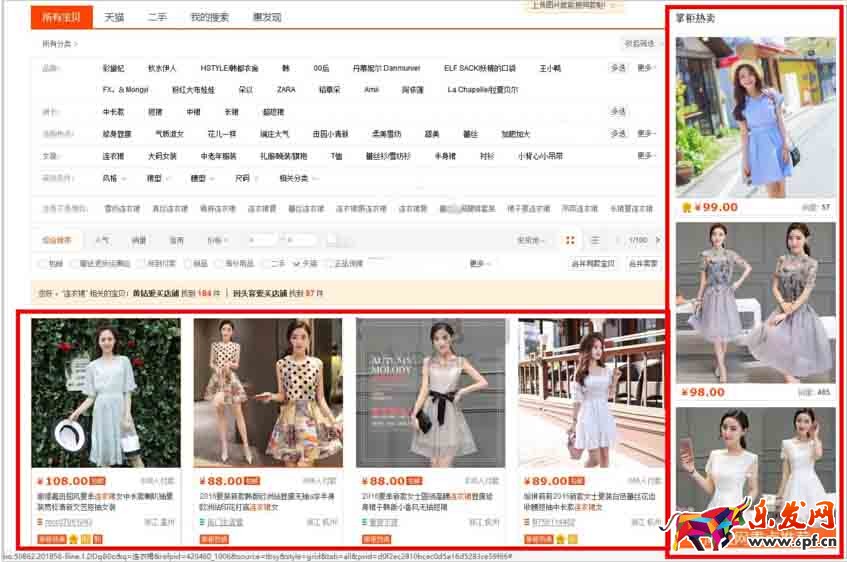Screen dimensions: 847x562
Task: Expand 更多 in the brand row
Action: [x=645, y=68]
